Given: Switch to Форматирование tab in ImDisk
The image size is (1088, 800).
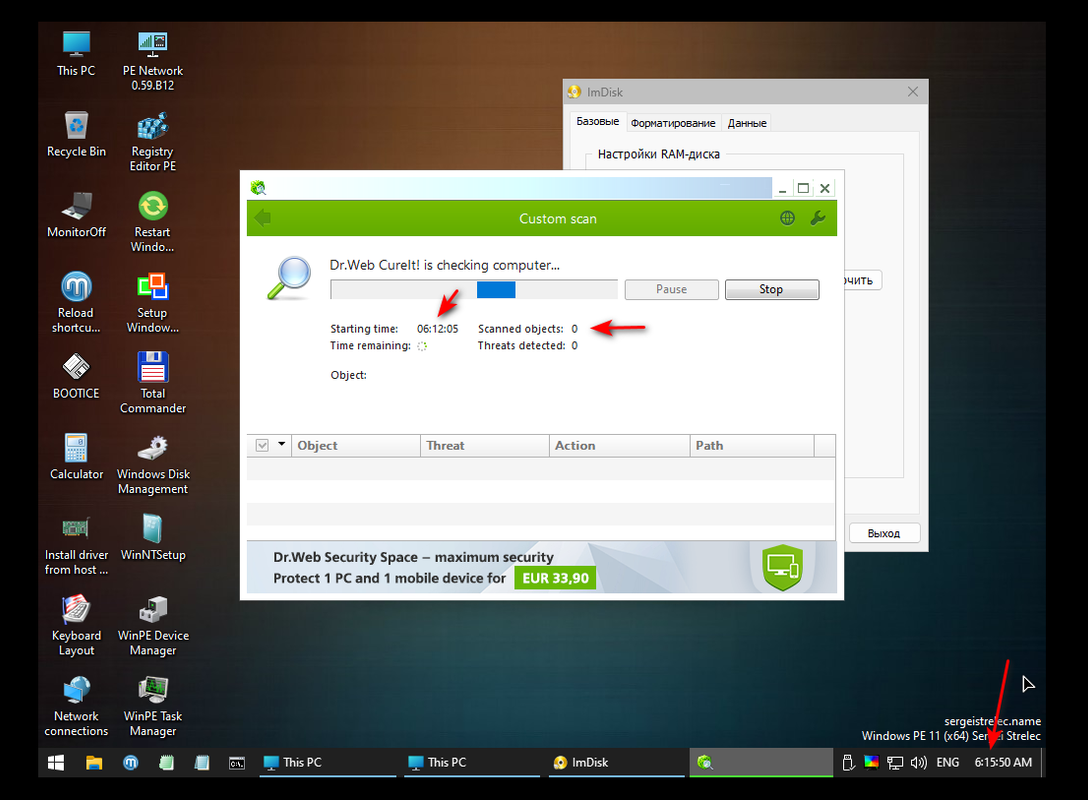Looking at the screenshot, I should click(x=673, y=123).
